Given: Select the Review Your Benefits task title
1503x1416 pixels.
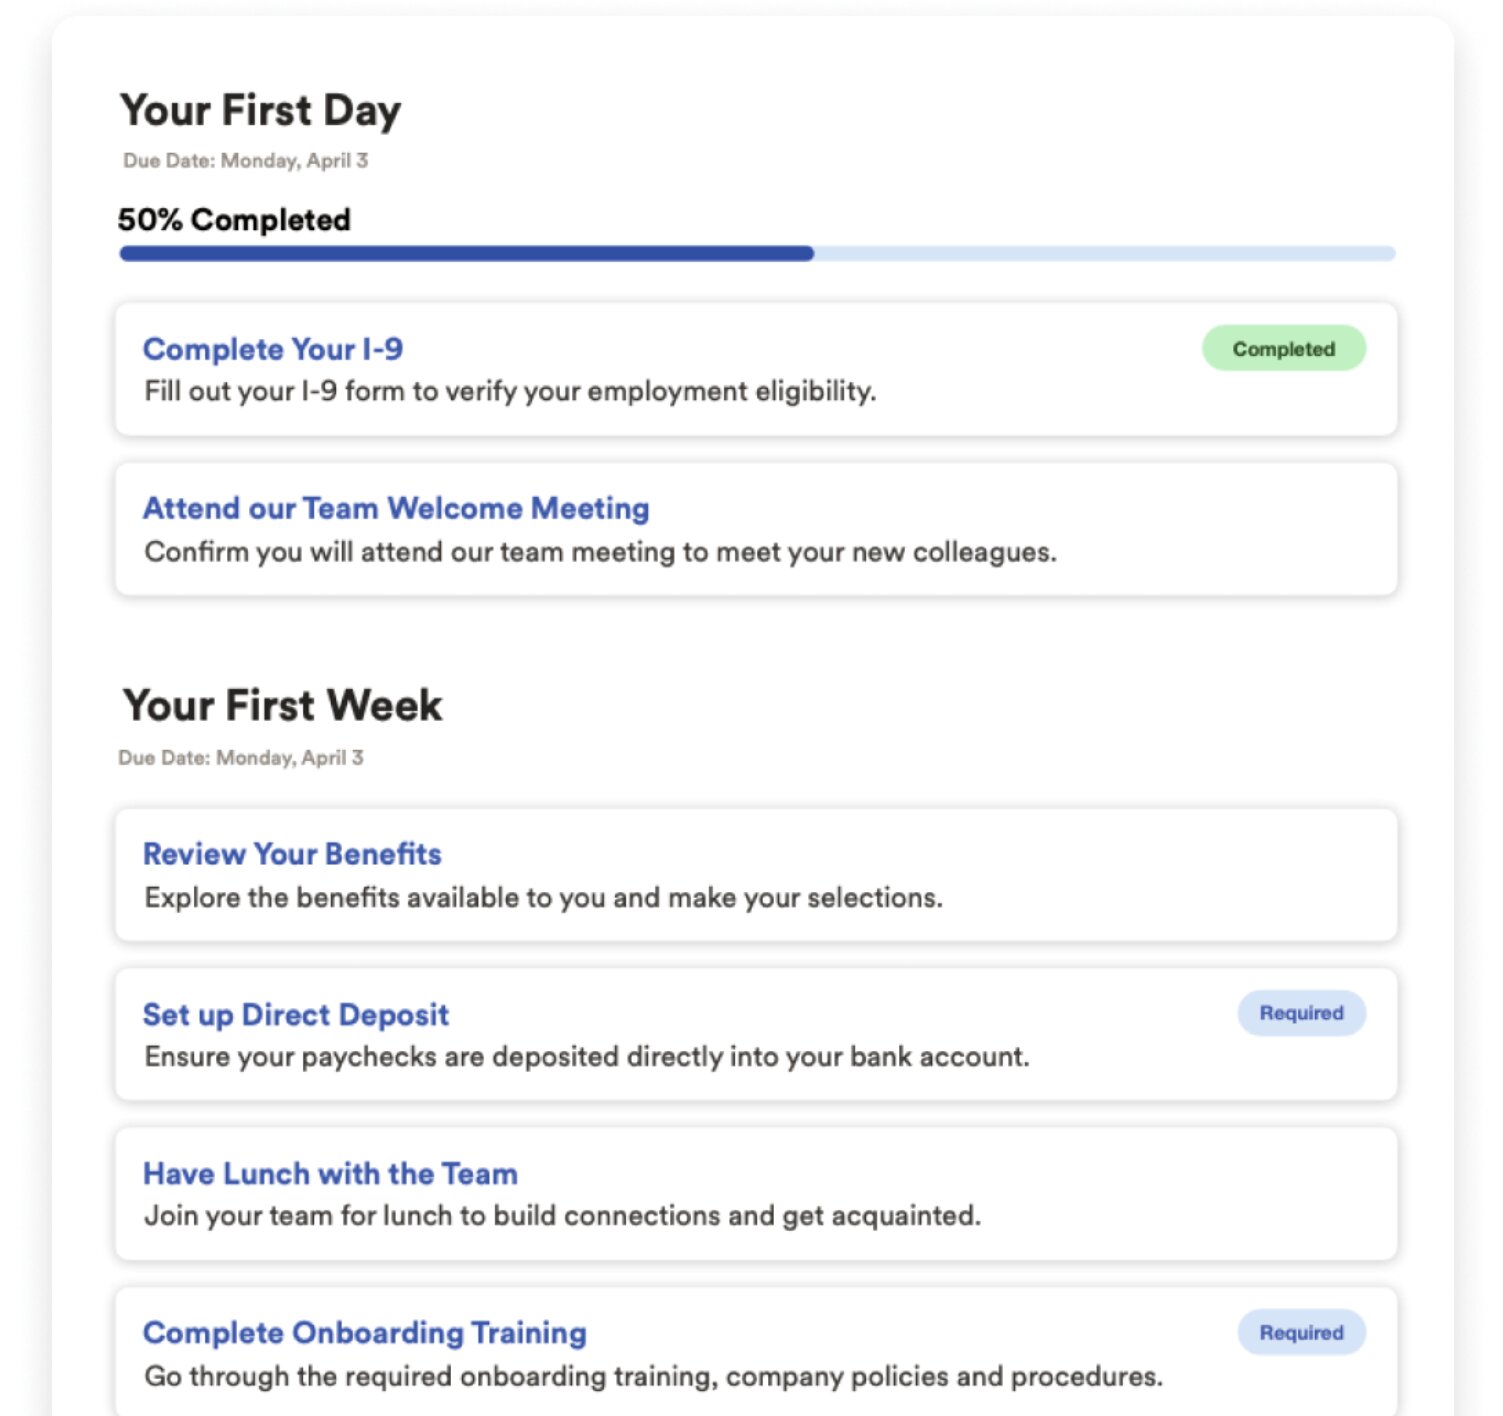Looking at the screenshot, I should (292, 854).
